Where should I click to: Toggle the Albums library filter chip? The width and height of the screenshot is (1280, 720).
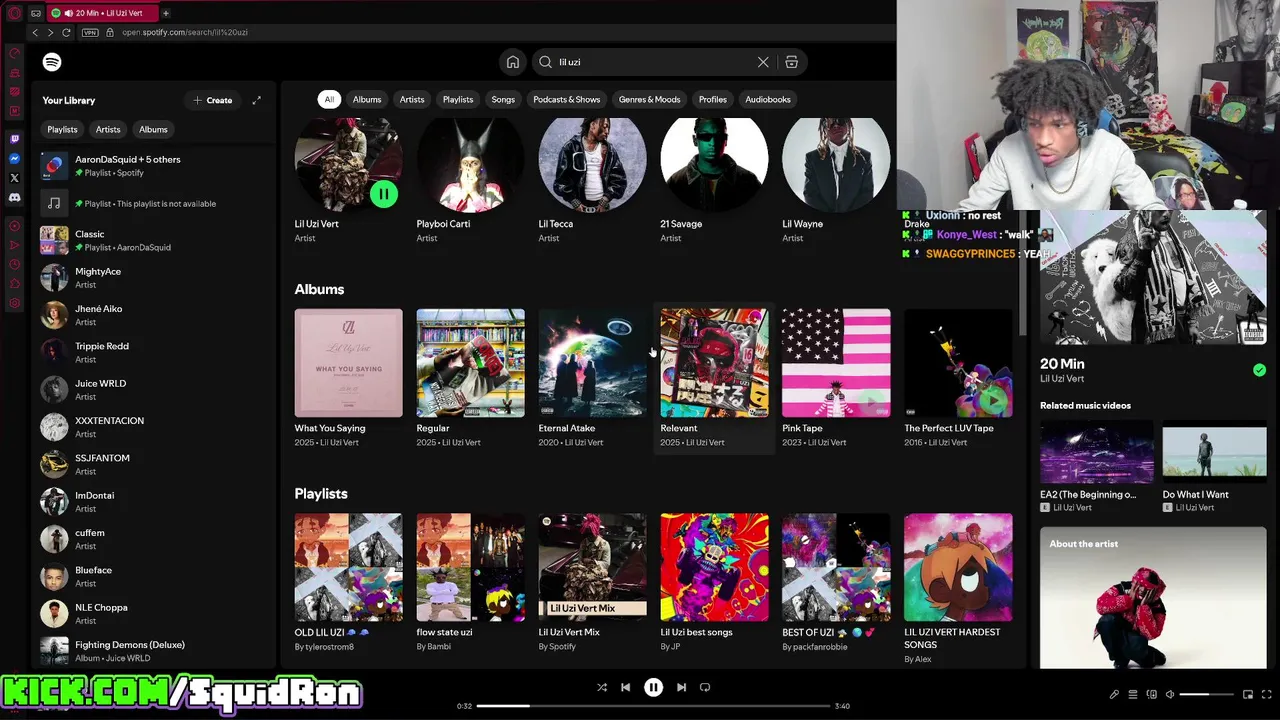pos(153,129)
